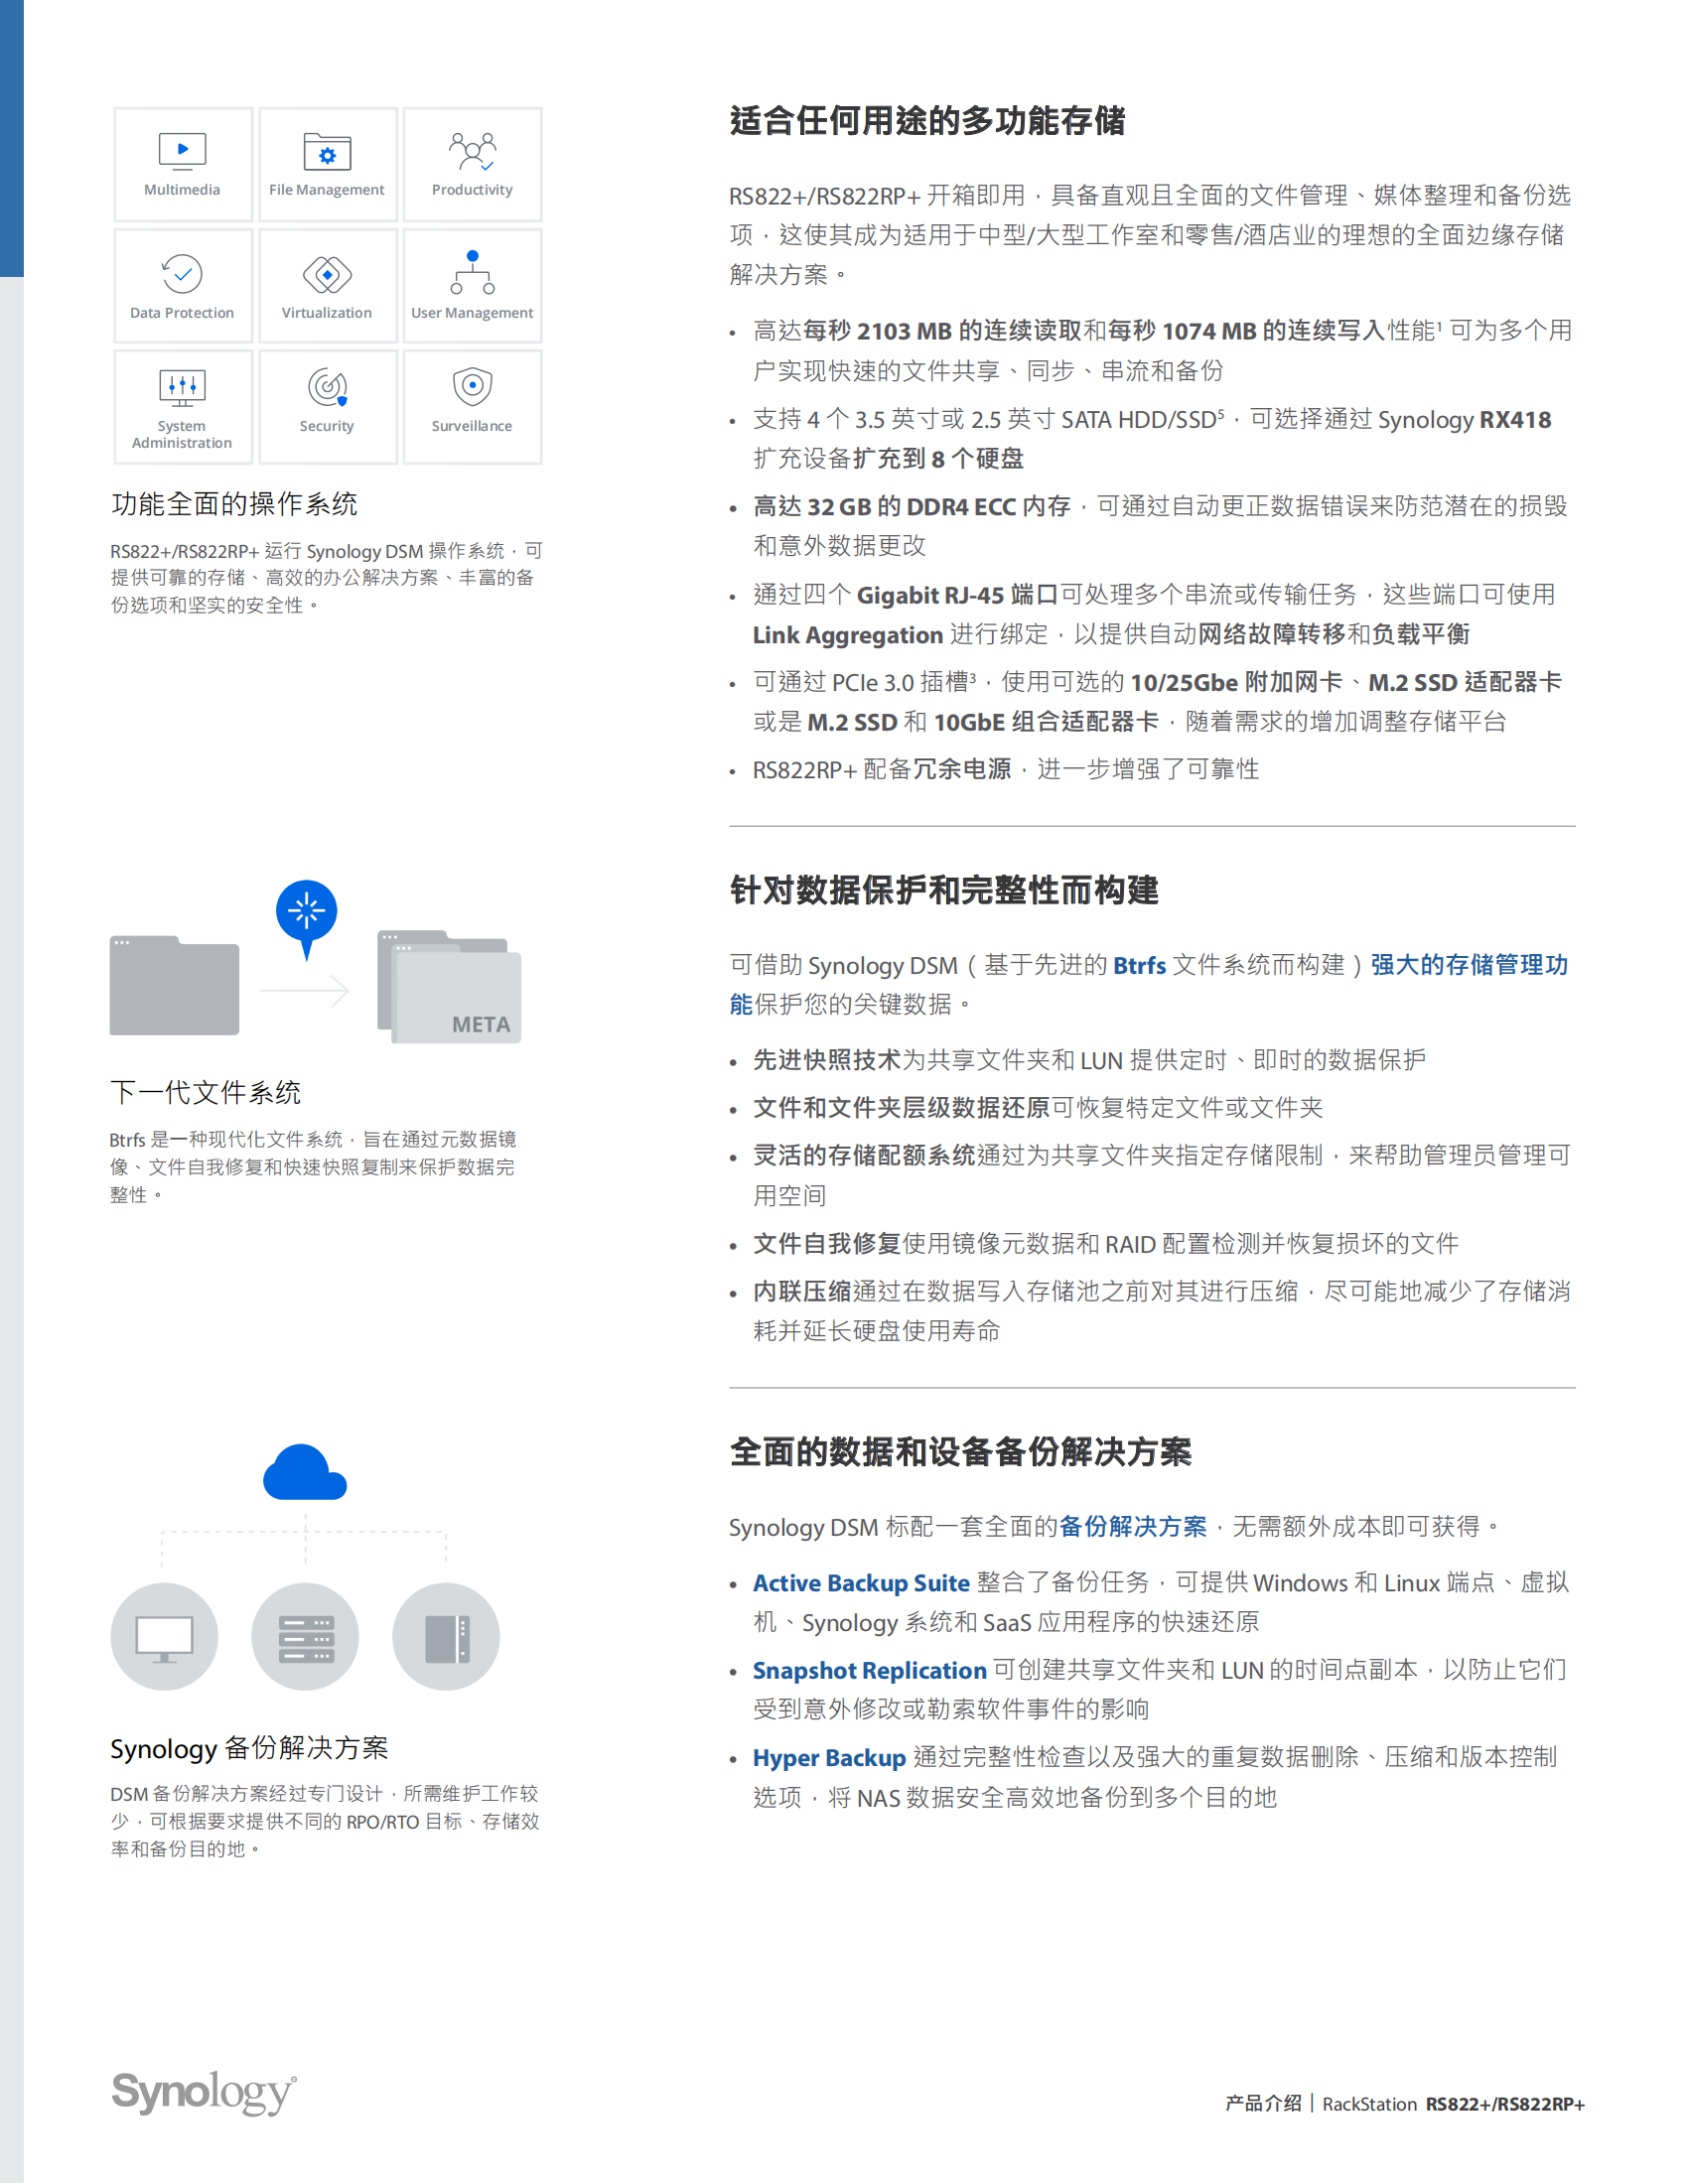This screenshot has width=1688, height=2184.
Task: Open the Active Backup Suite link
Action: (x=861, y=1583)
